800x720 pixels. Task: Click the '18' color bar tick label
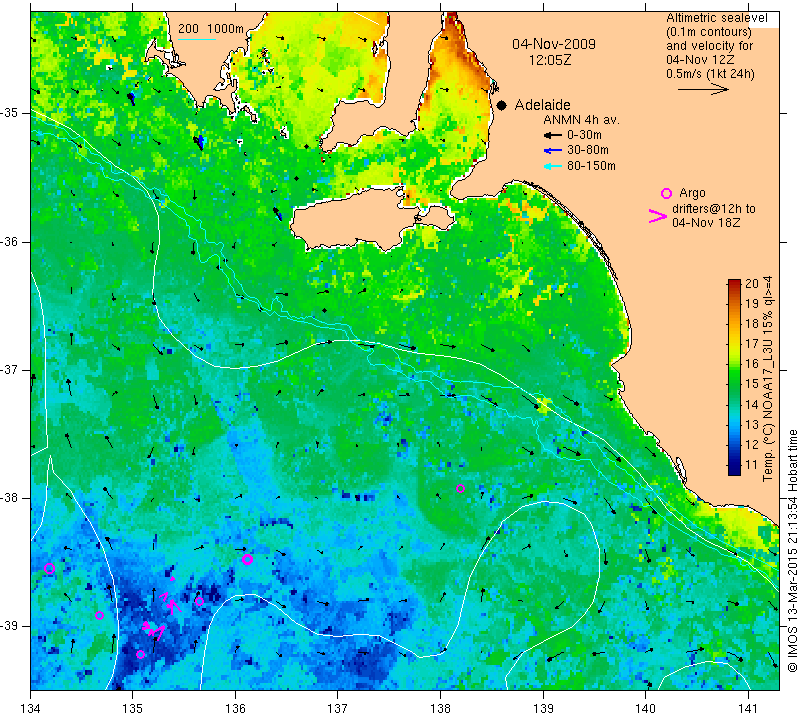point(753,324)
